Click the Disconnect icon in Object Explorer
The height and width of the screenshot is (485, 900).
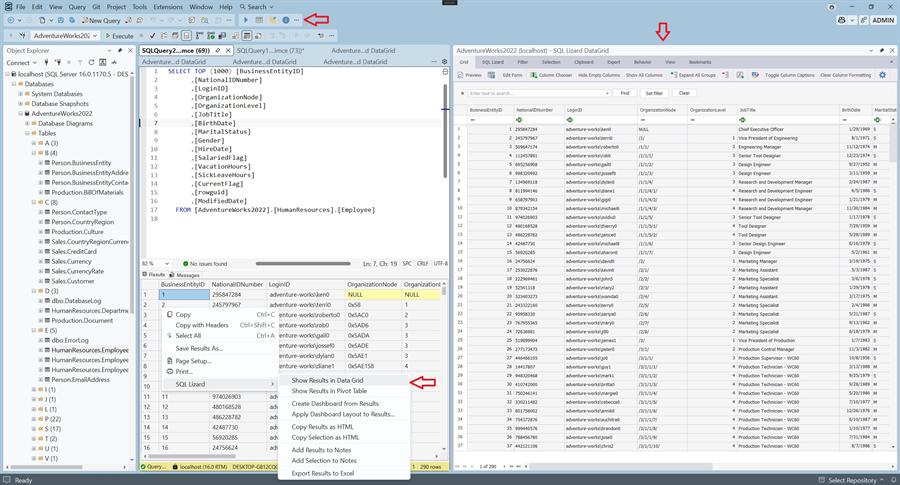(59, 62)
